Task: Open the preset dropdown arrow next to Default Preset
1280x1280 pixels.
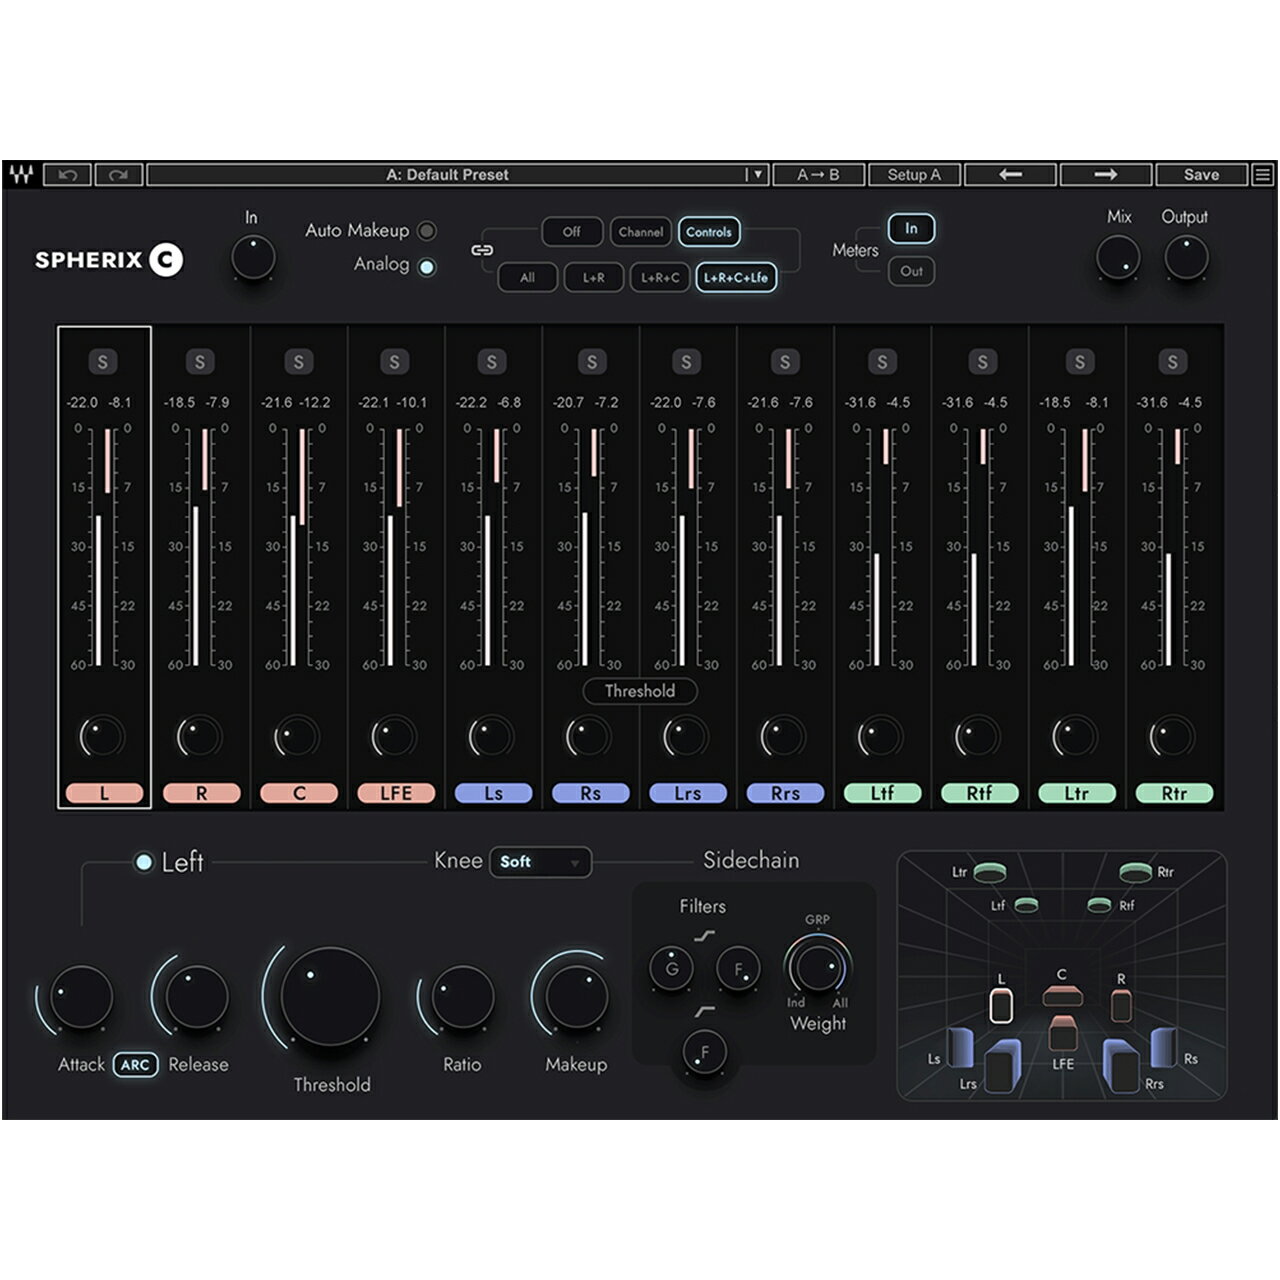Action: [757, 174]
